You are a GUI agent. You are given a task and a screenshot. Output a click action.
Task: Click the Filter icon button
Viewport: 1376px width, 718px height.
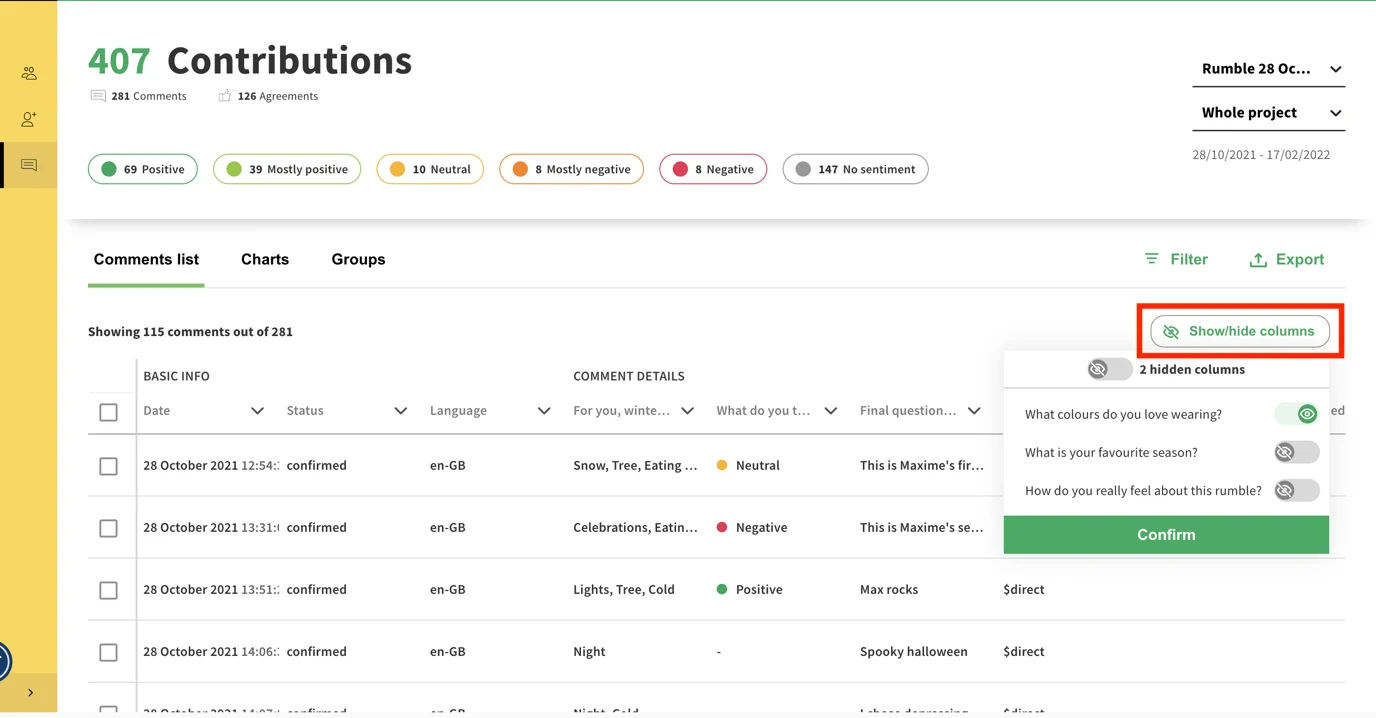coord(1151,259)
